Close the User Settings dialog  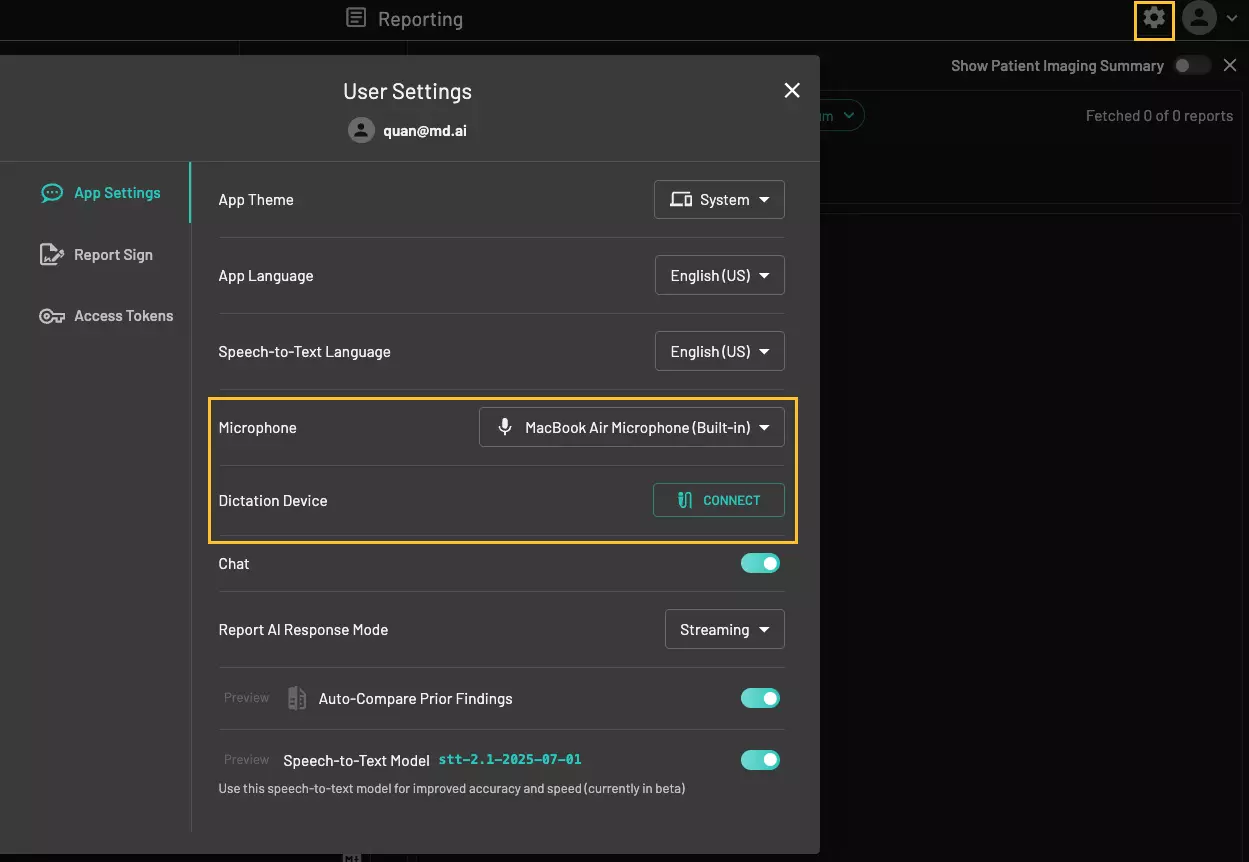pyautogui.click(x=792, y=91)
